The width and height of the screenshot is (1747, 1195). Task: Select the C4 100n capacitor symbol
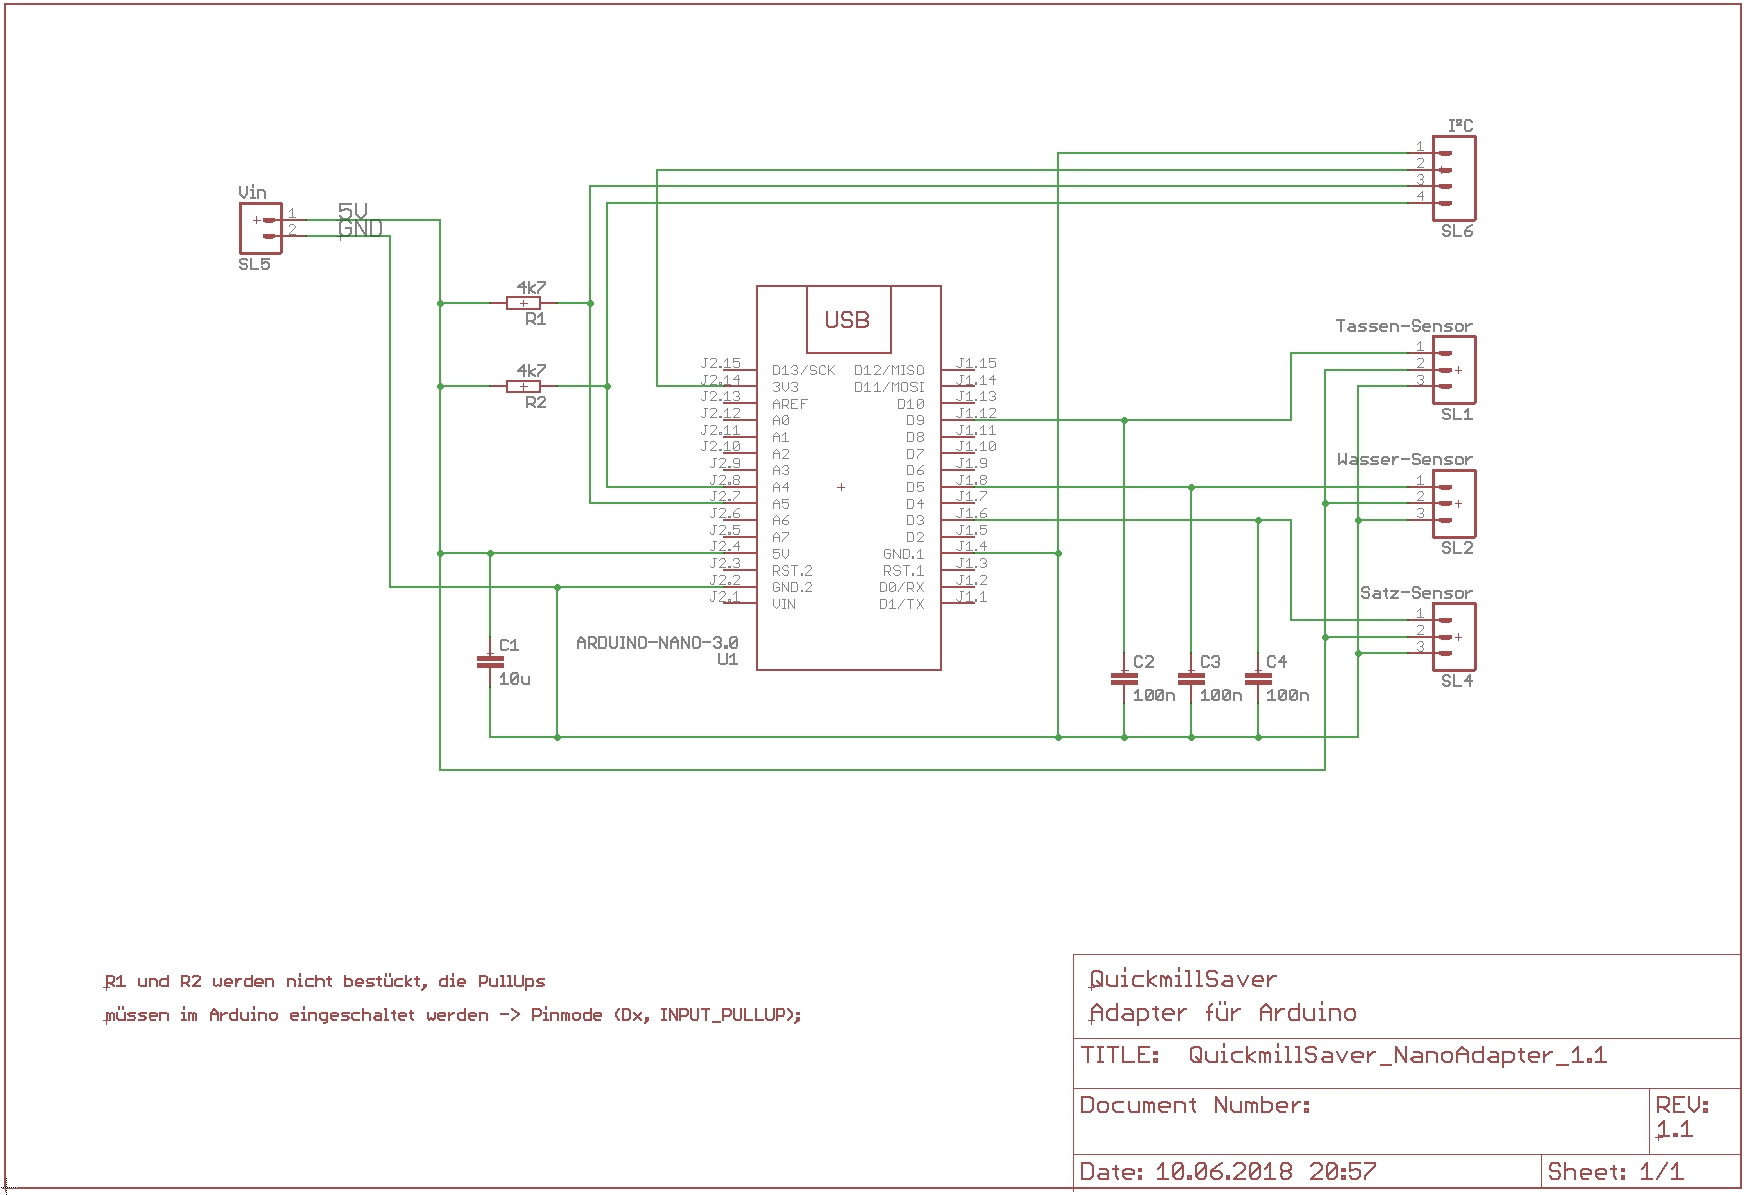tap(1258, 678)
